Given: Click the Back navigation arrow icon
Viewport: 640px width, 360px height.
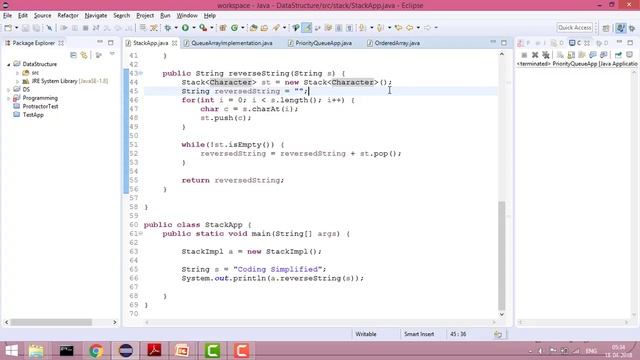Looking at the screenshot, I should pyautogui.click(x=409, y=28).
